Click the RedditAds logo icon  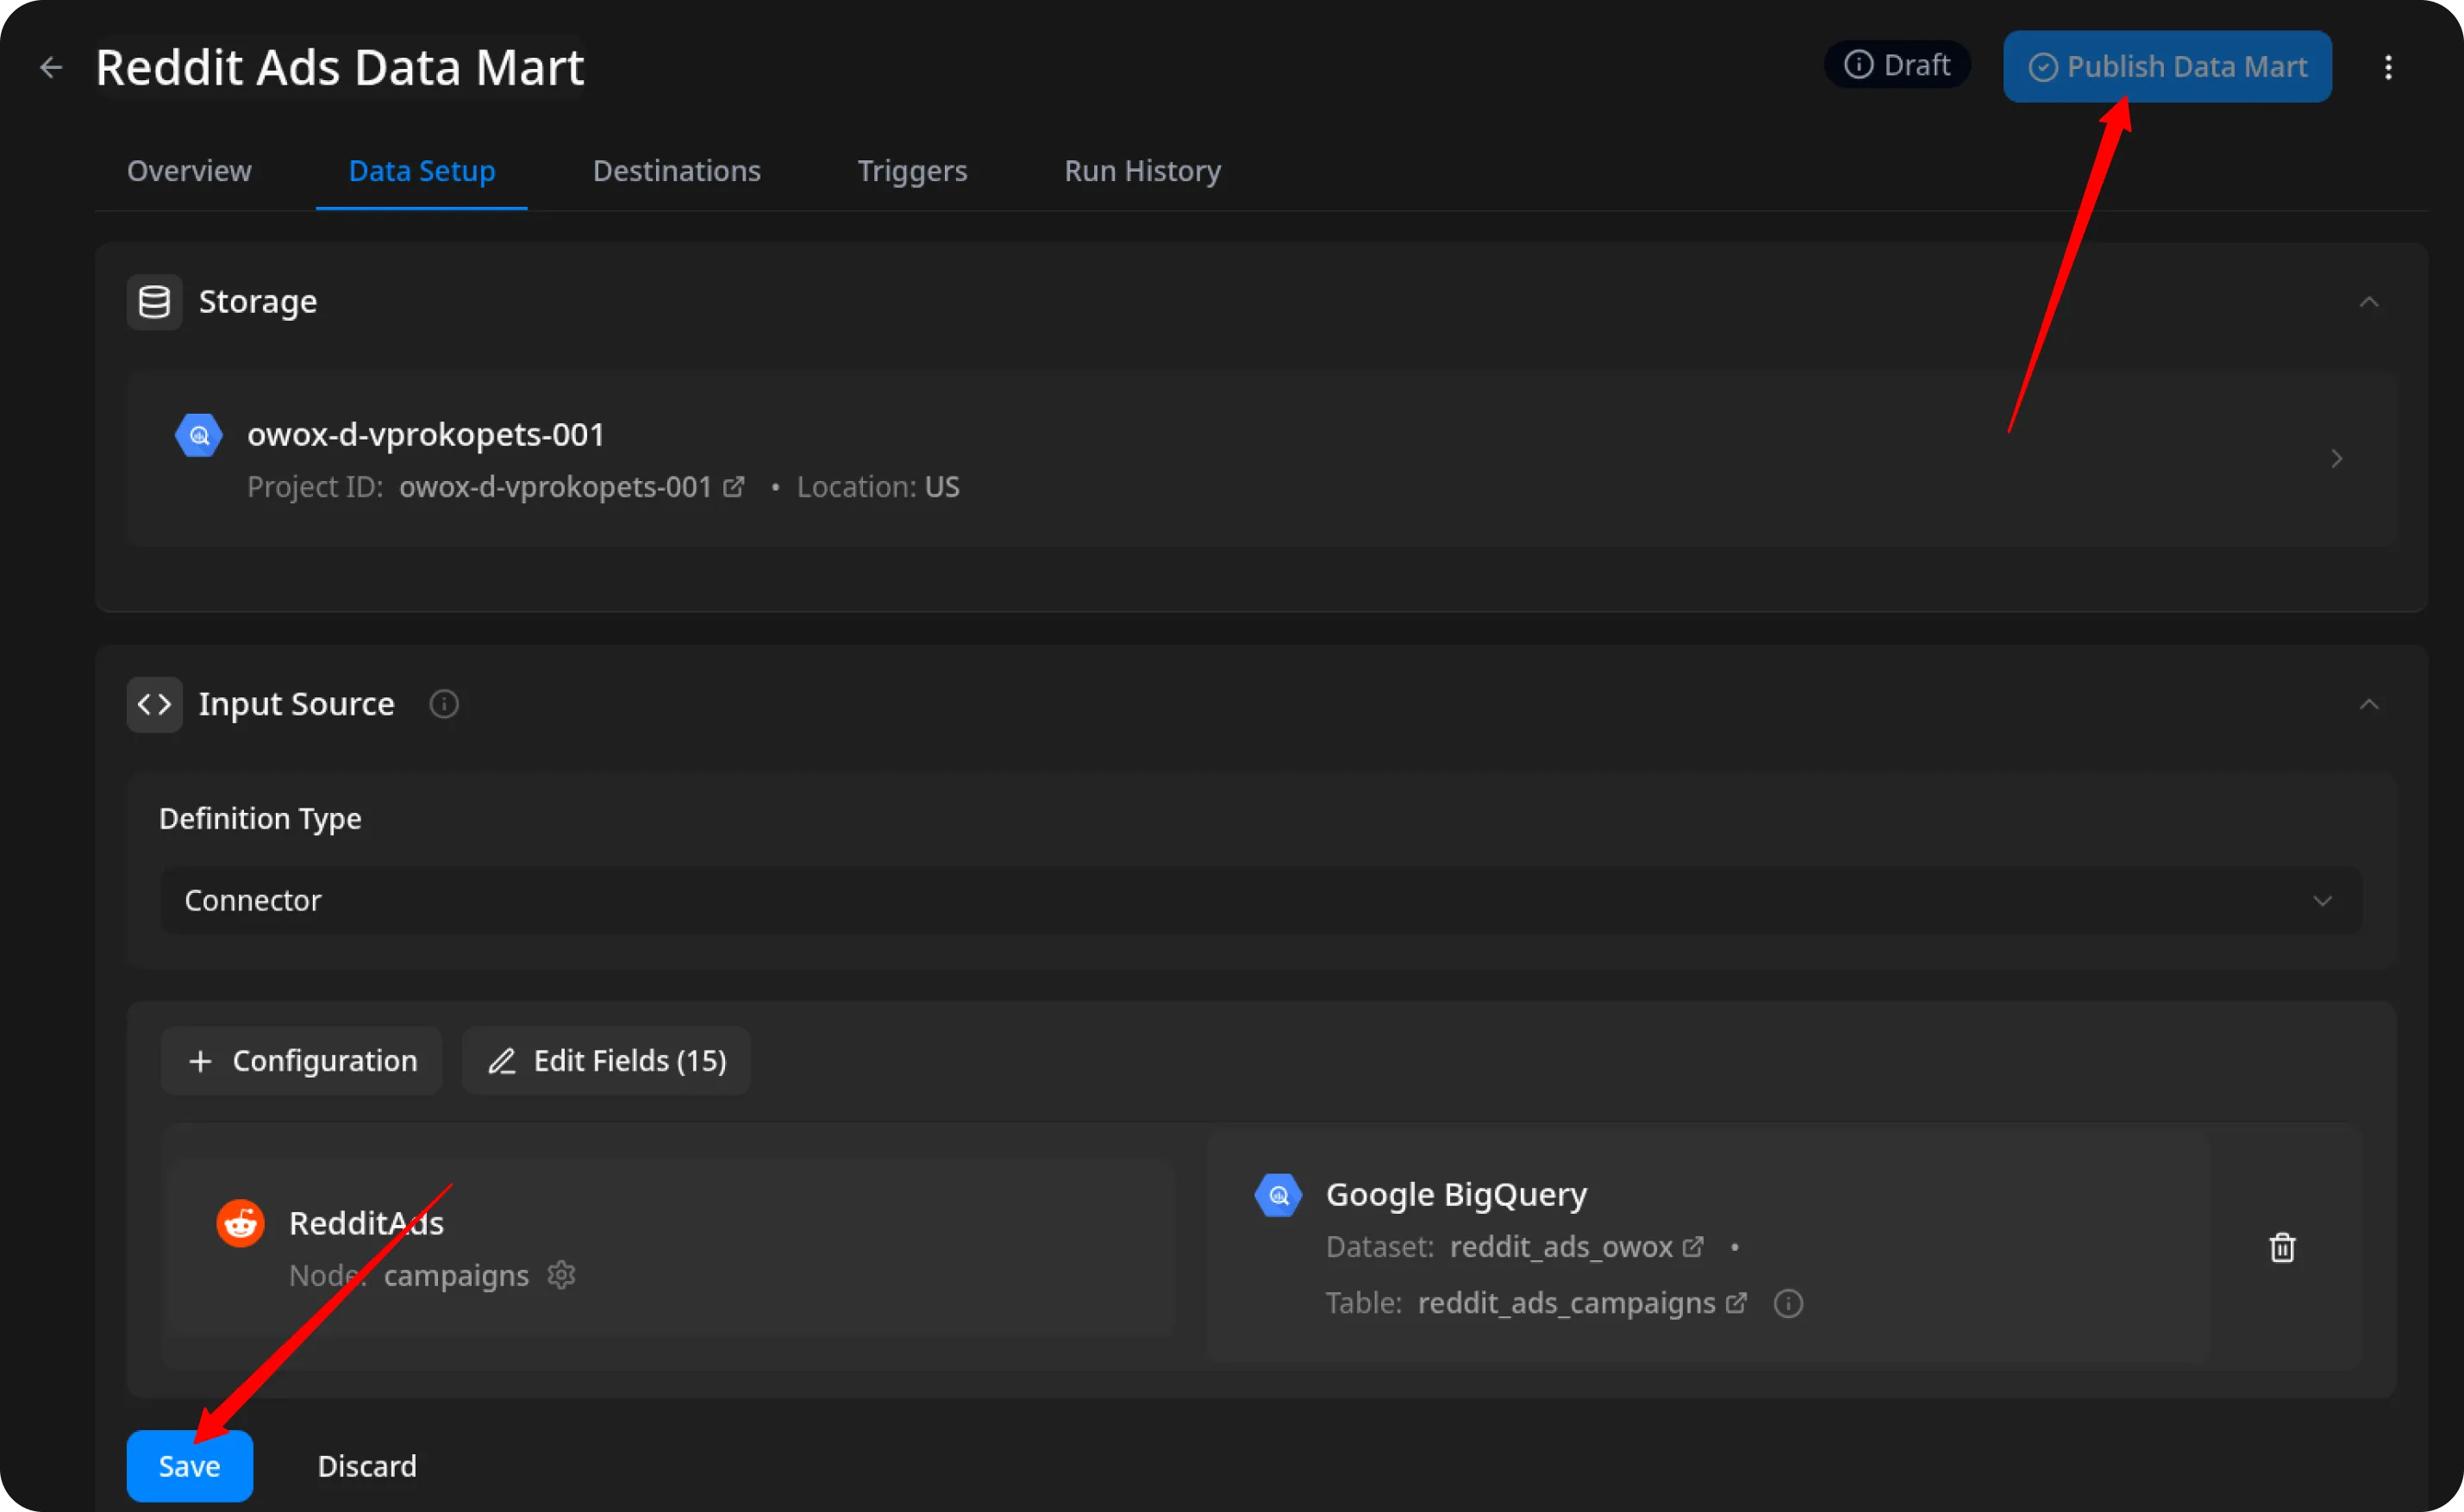click(241, 1223)
